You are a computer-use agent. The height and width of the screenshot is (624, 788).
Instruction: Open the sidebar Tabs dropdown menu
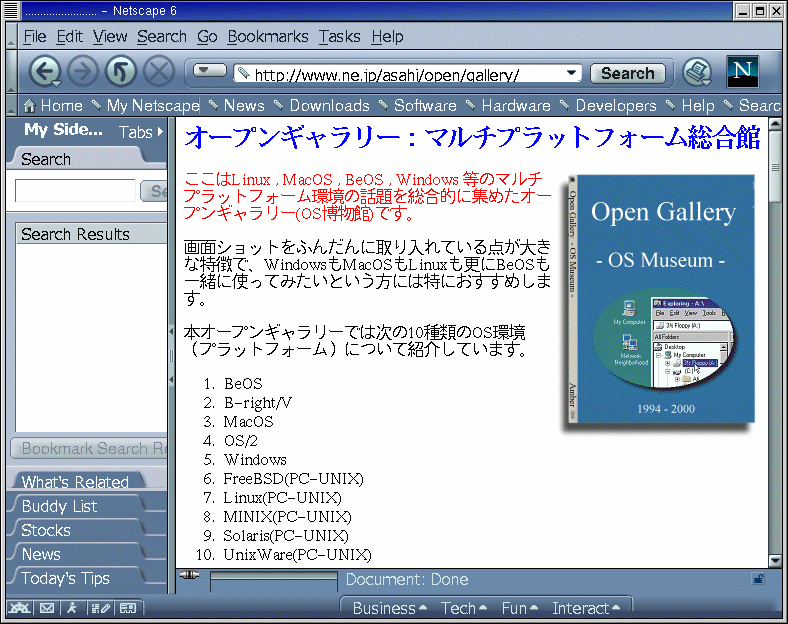141,132
